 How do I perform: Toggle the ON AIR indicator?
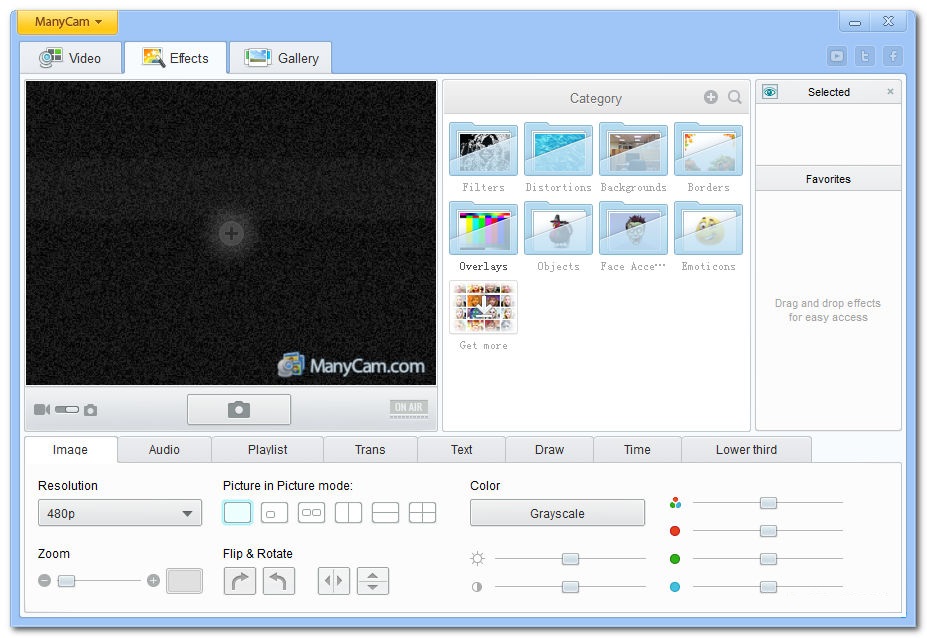pos(408,408)
